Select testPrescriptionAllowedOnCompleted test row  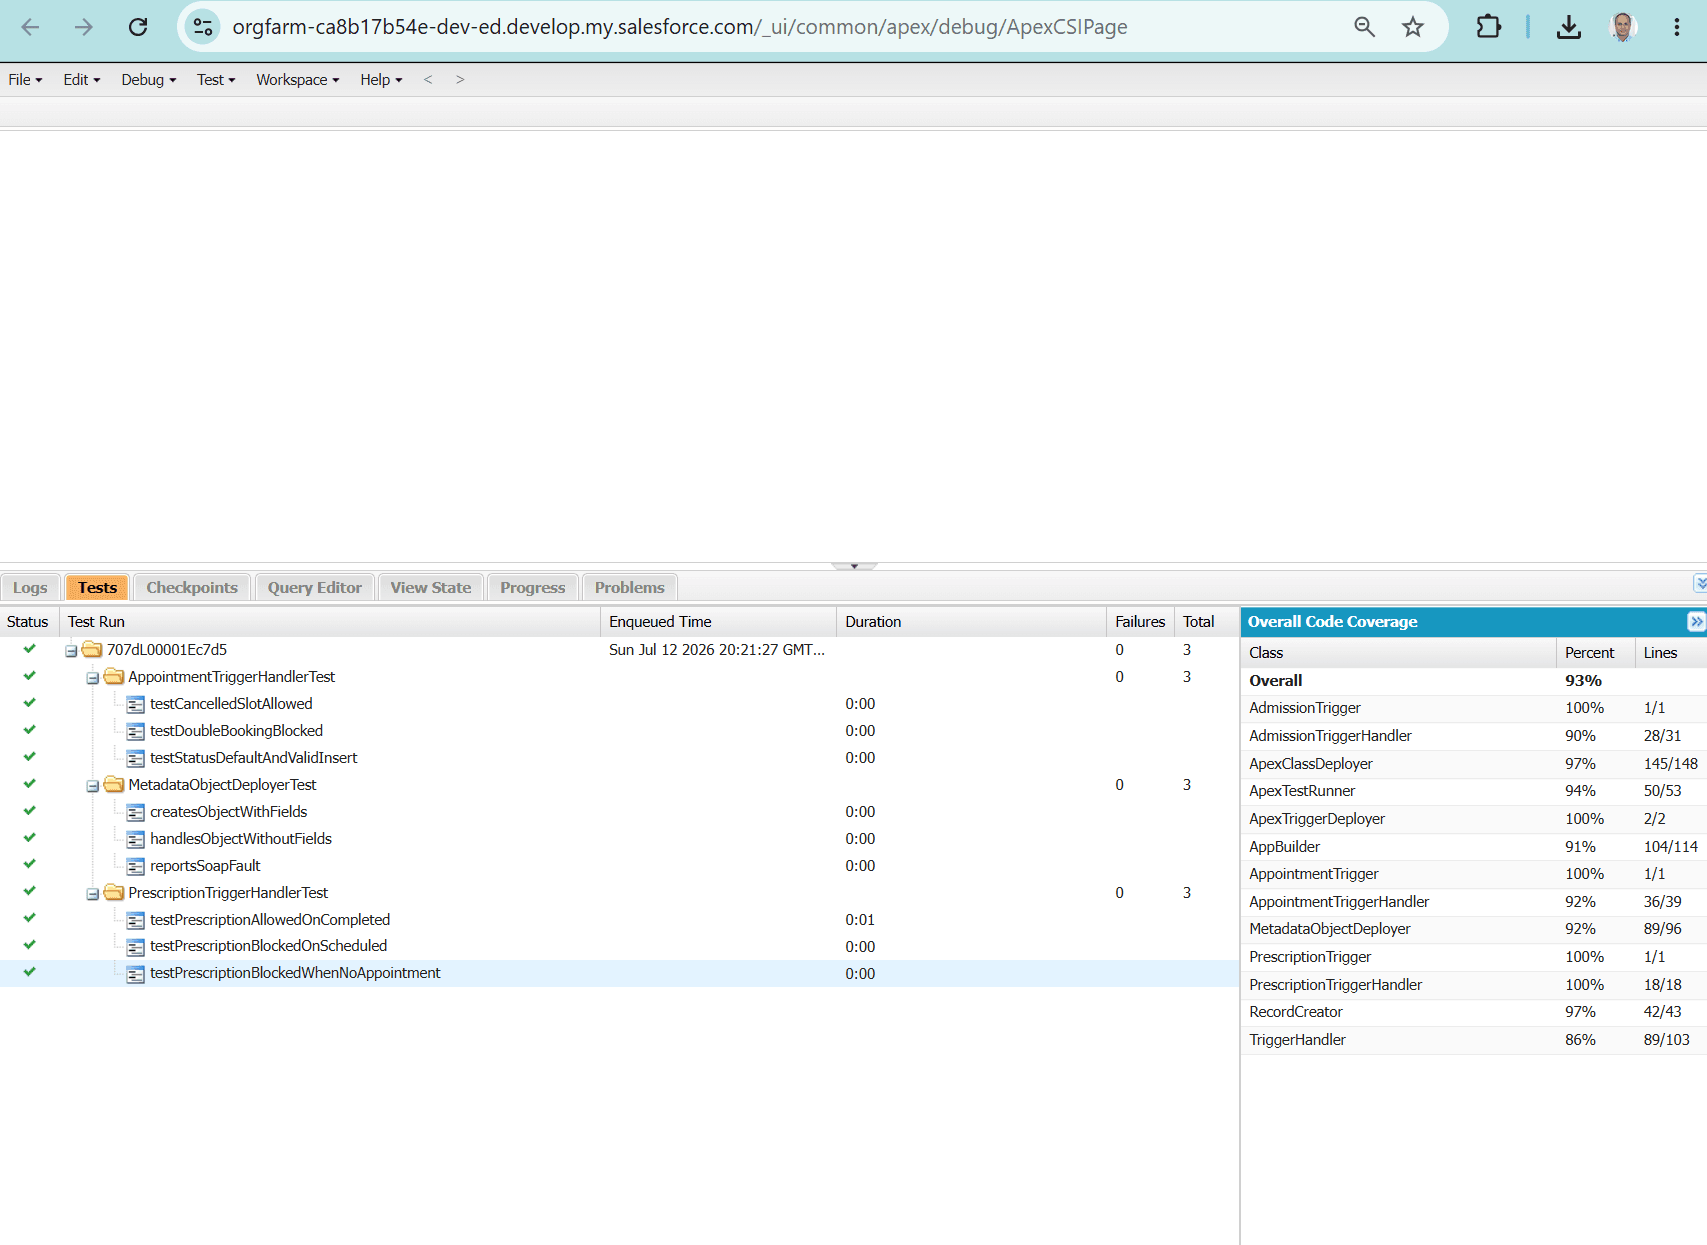(619, 920)
